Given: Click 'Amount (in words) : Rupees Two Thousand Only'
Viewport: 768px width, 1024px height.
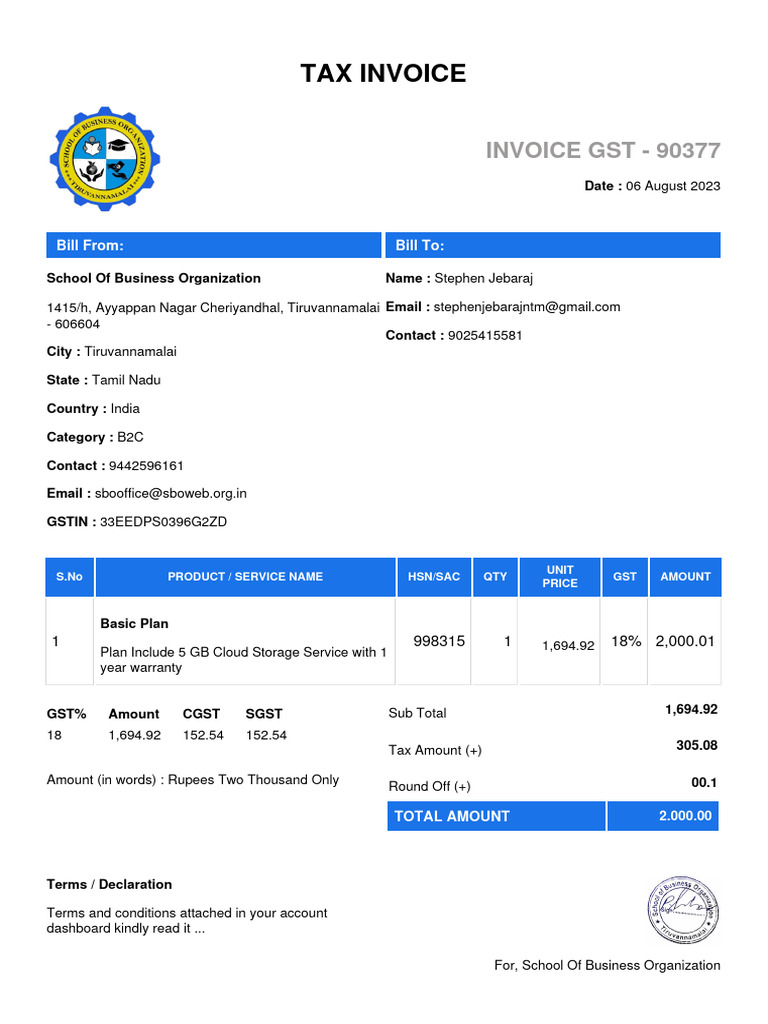Looking at the screenshot, I should (x=193, y=780).
